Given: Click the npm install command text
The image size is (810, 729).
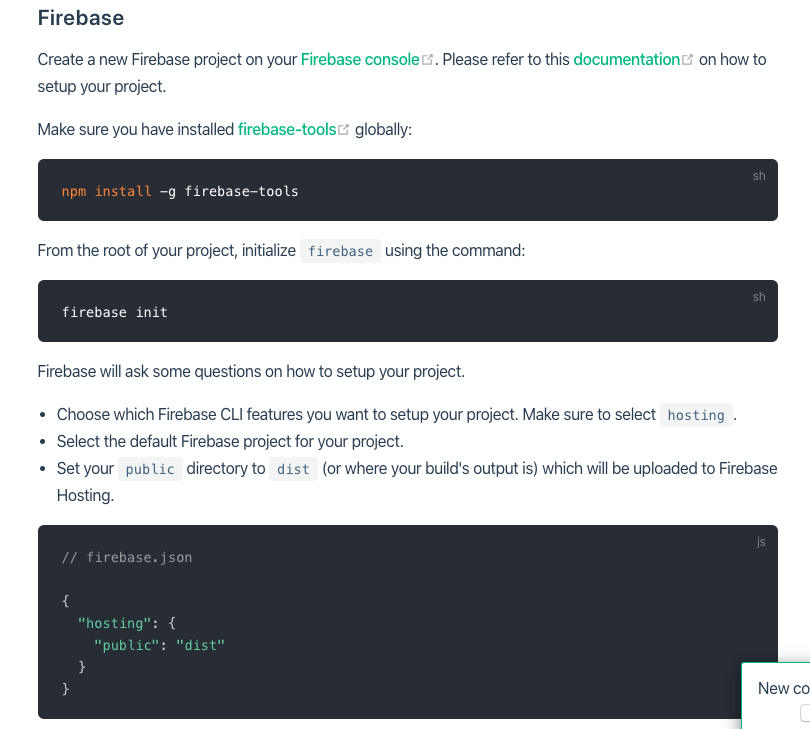Looking at the screenshot, I should coord(180,191).
